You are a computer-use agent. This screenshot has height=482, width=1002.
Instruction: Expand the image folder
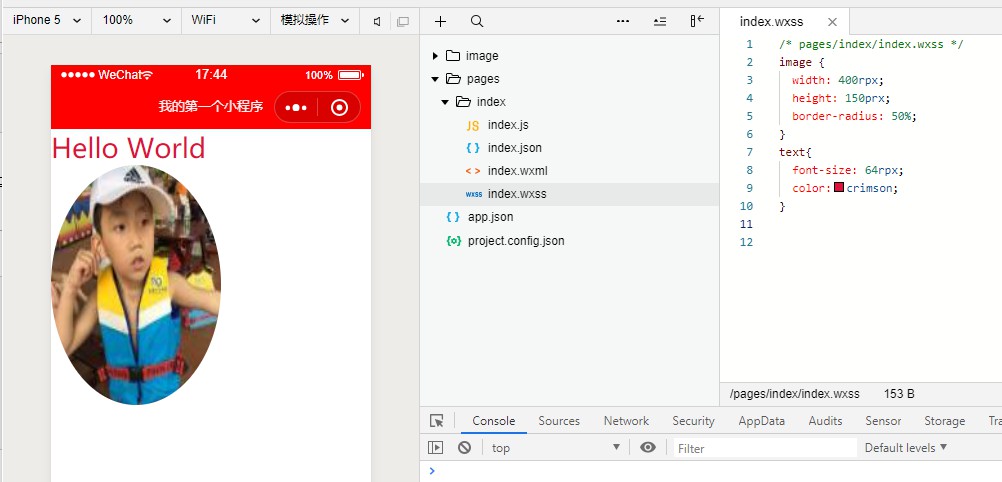click(x=435, y=56)
